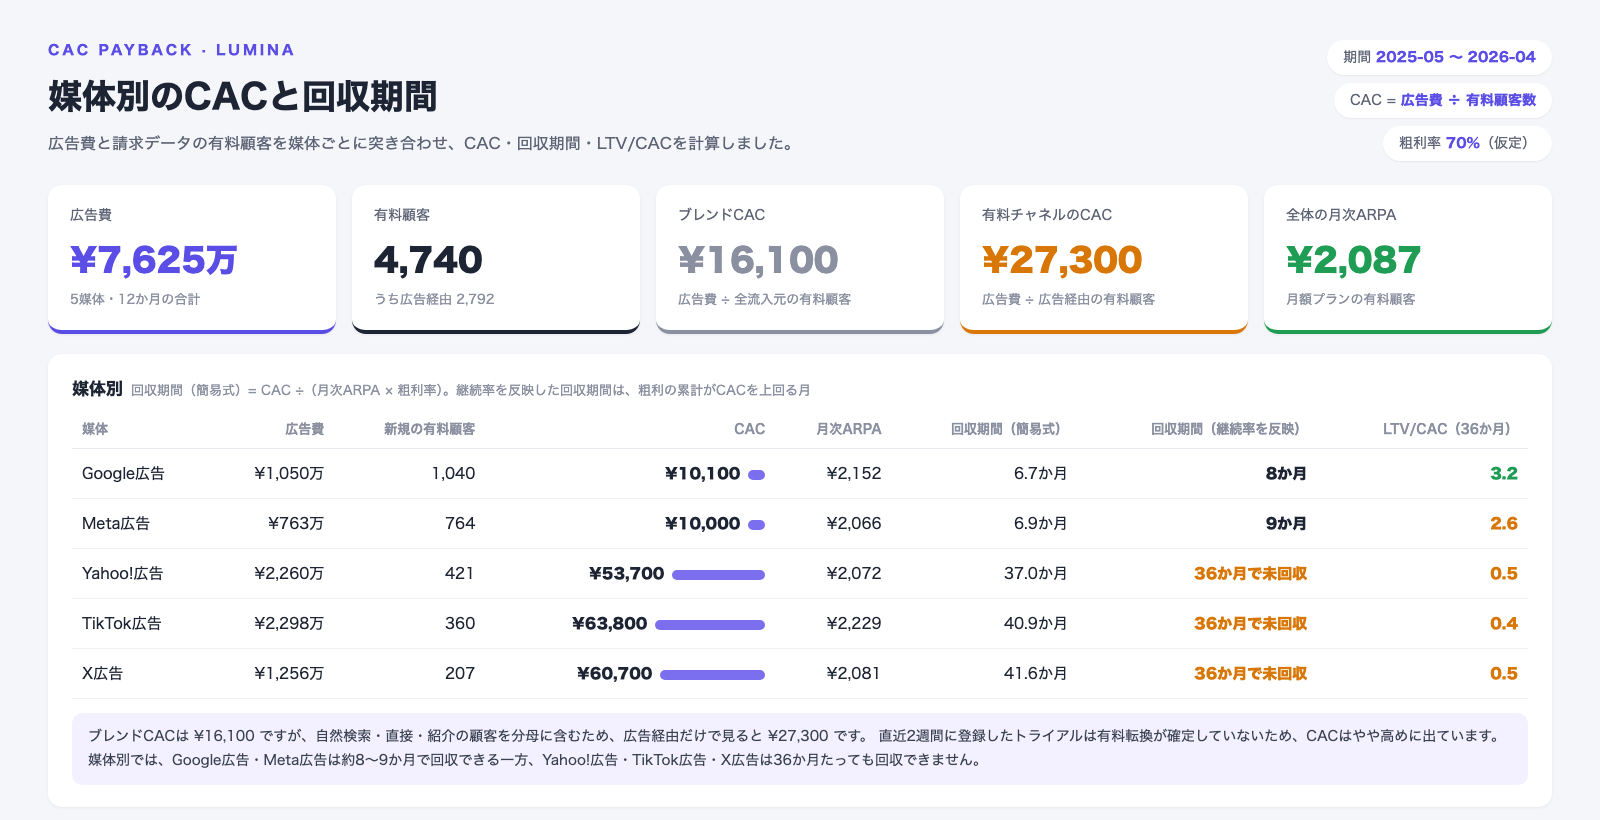Select the Meta広告 row label

pyautogui.click(x=116, y=524)
